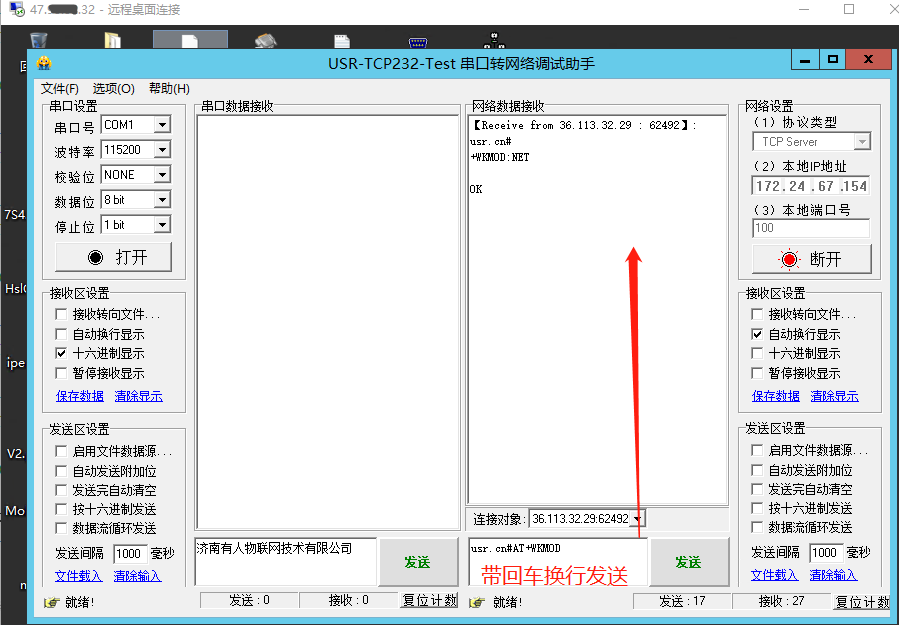Expand the 连接对象 client dropdown
The height and width of the screenshot is (625, 899).
[637, 519]
